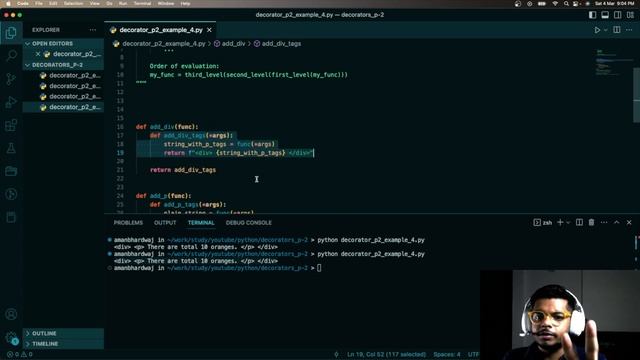Open the Source Control view

(x=11, y=78)
